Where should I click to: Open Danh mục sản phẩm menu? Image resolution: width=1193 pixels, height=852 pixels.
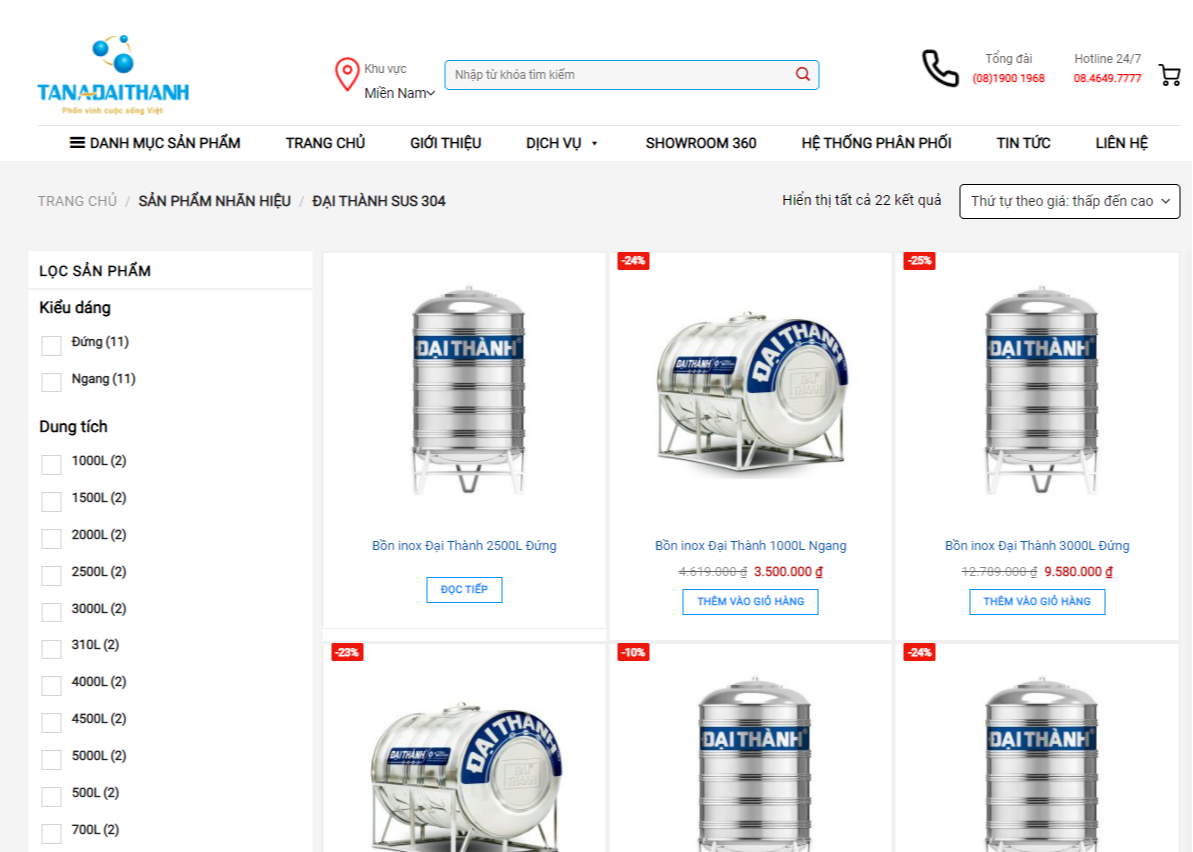pos(155,143)
